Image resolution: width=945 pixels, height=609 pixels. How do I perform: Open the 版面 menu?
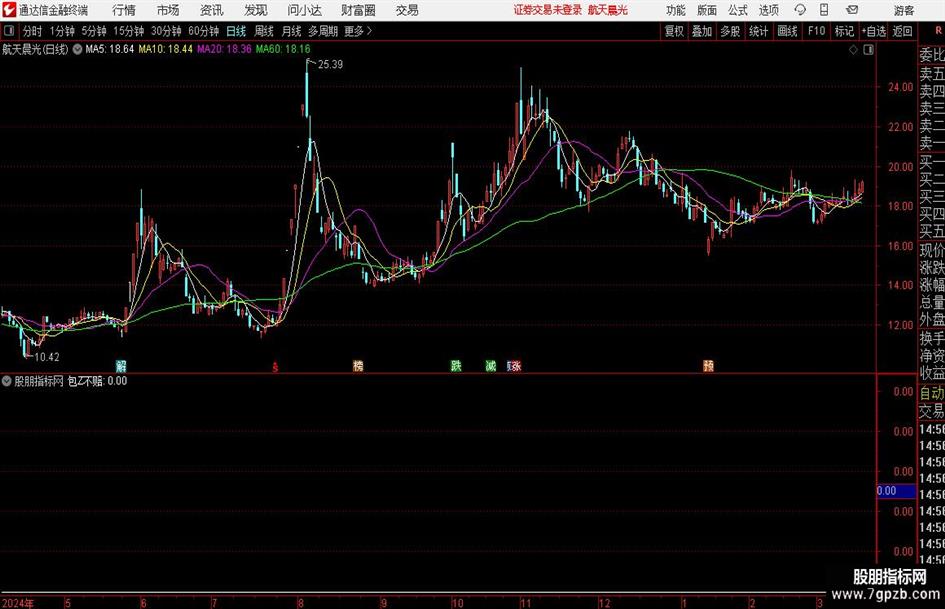pyautogui.click(x=707, y=10)
